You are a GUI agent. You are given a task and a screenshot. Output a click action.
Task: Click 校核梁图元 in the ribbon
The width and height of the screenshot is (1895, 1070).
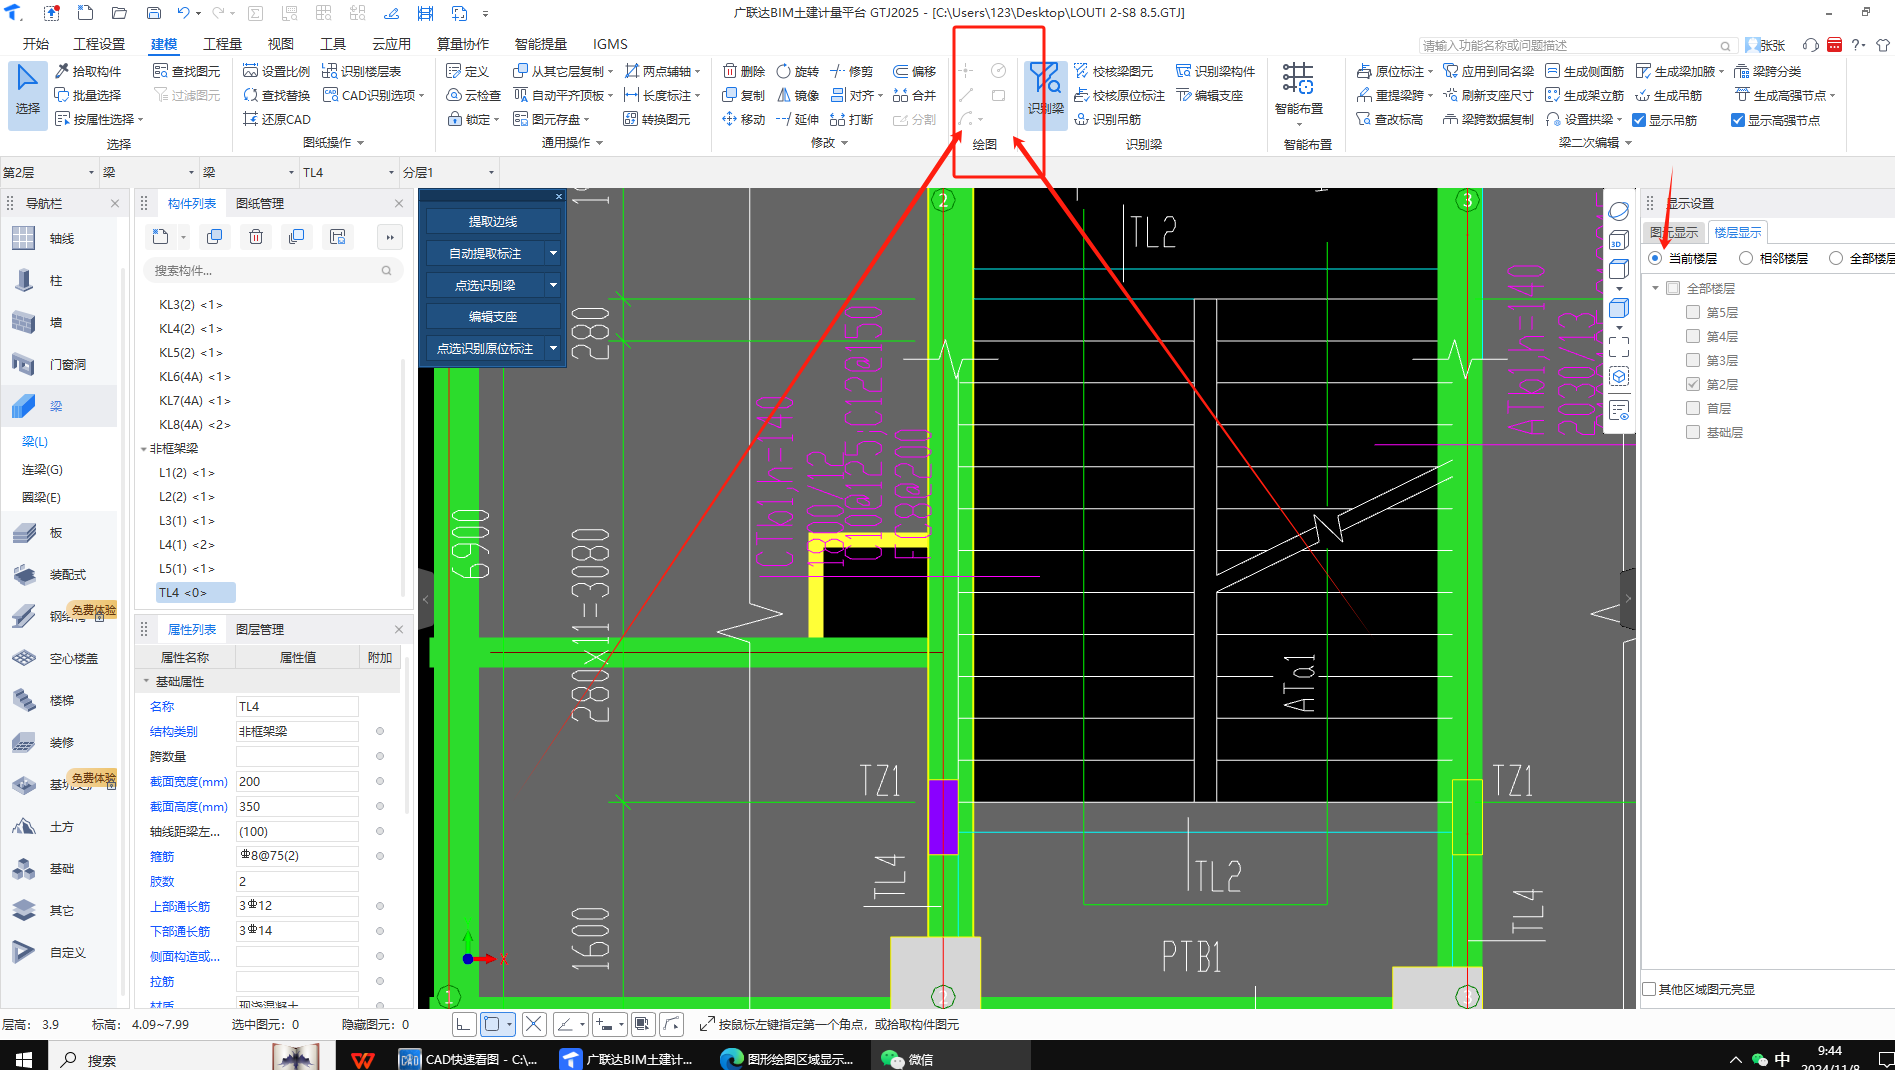1113,71
